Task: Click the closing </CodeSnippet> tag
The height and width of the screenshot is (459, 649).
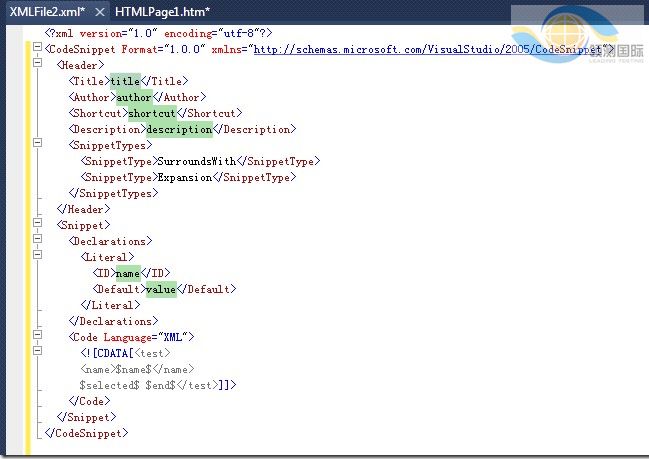Action: pyautogui.click(x=87, y=433)
